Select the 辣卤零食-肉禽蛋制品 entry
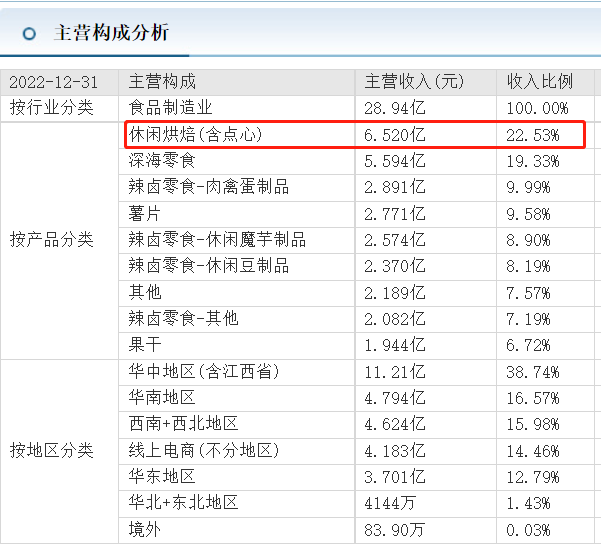 click(x=208, y=187)
